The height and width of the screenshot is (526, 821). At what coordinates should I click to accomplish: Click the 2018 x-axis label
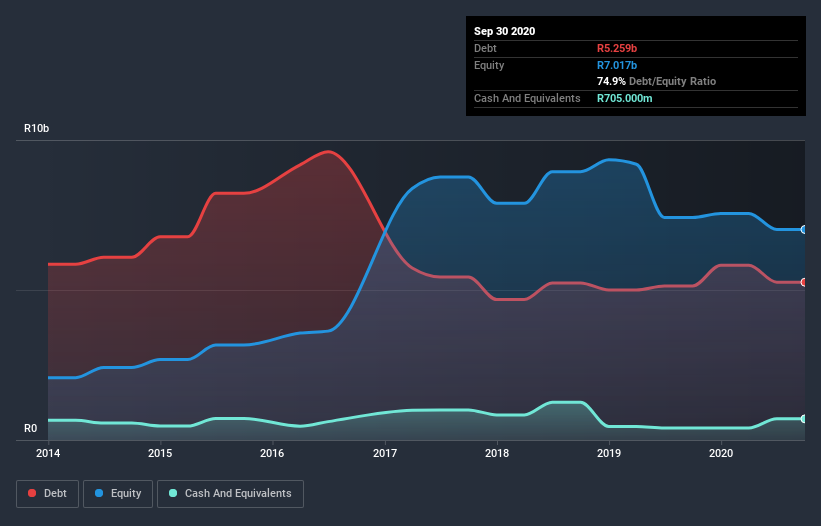(497, 453)
